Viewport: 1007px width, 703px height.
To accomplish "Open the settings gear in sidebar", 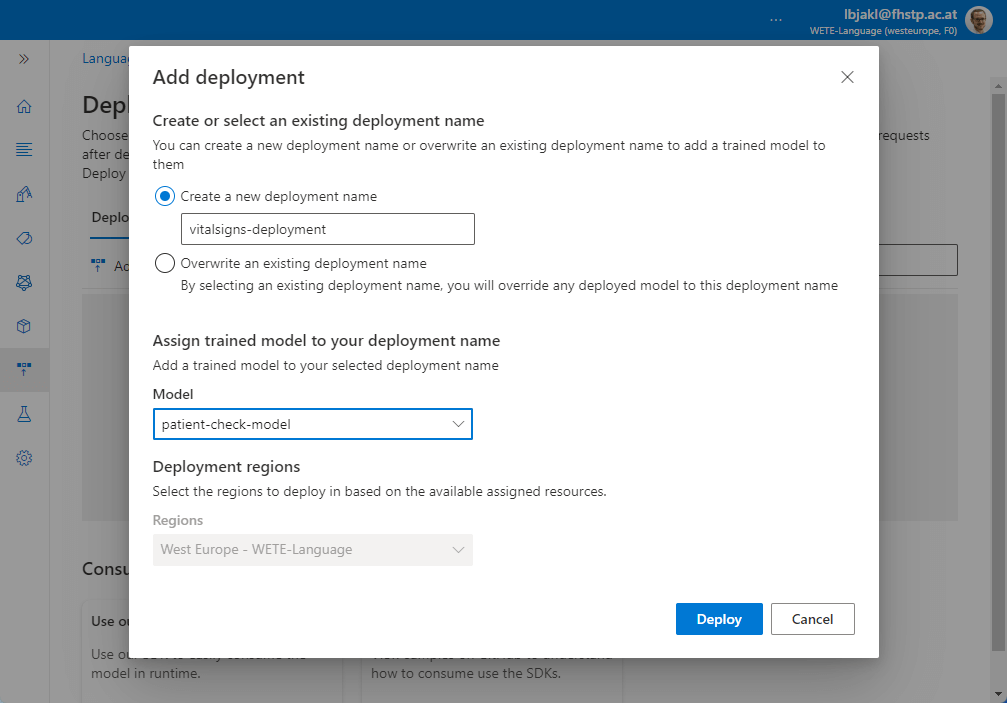I will coord(24,458).
